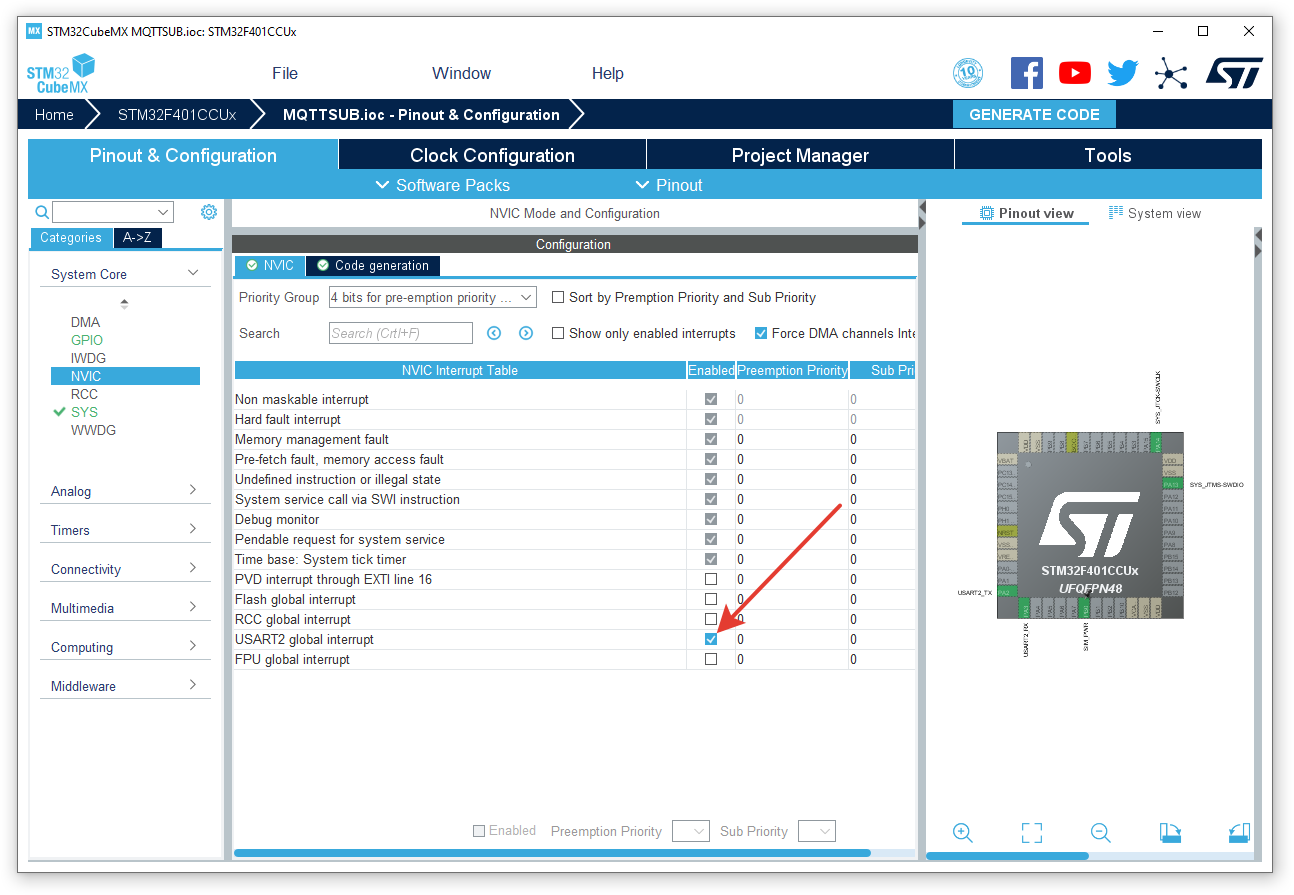Open the bottom Sub Priority dropdown
Image resolution: width=1294 pixels, height=895 pixels.
click(x=816, y=831)
